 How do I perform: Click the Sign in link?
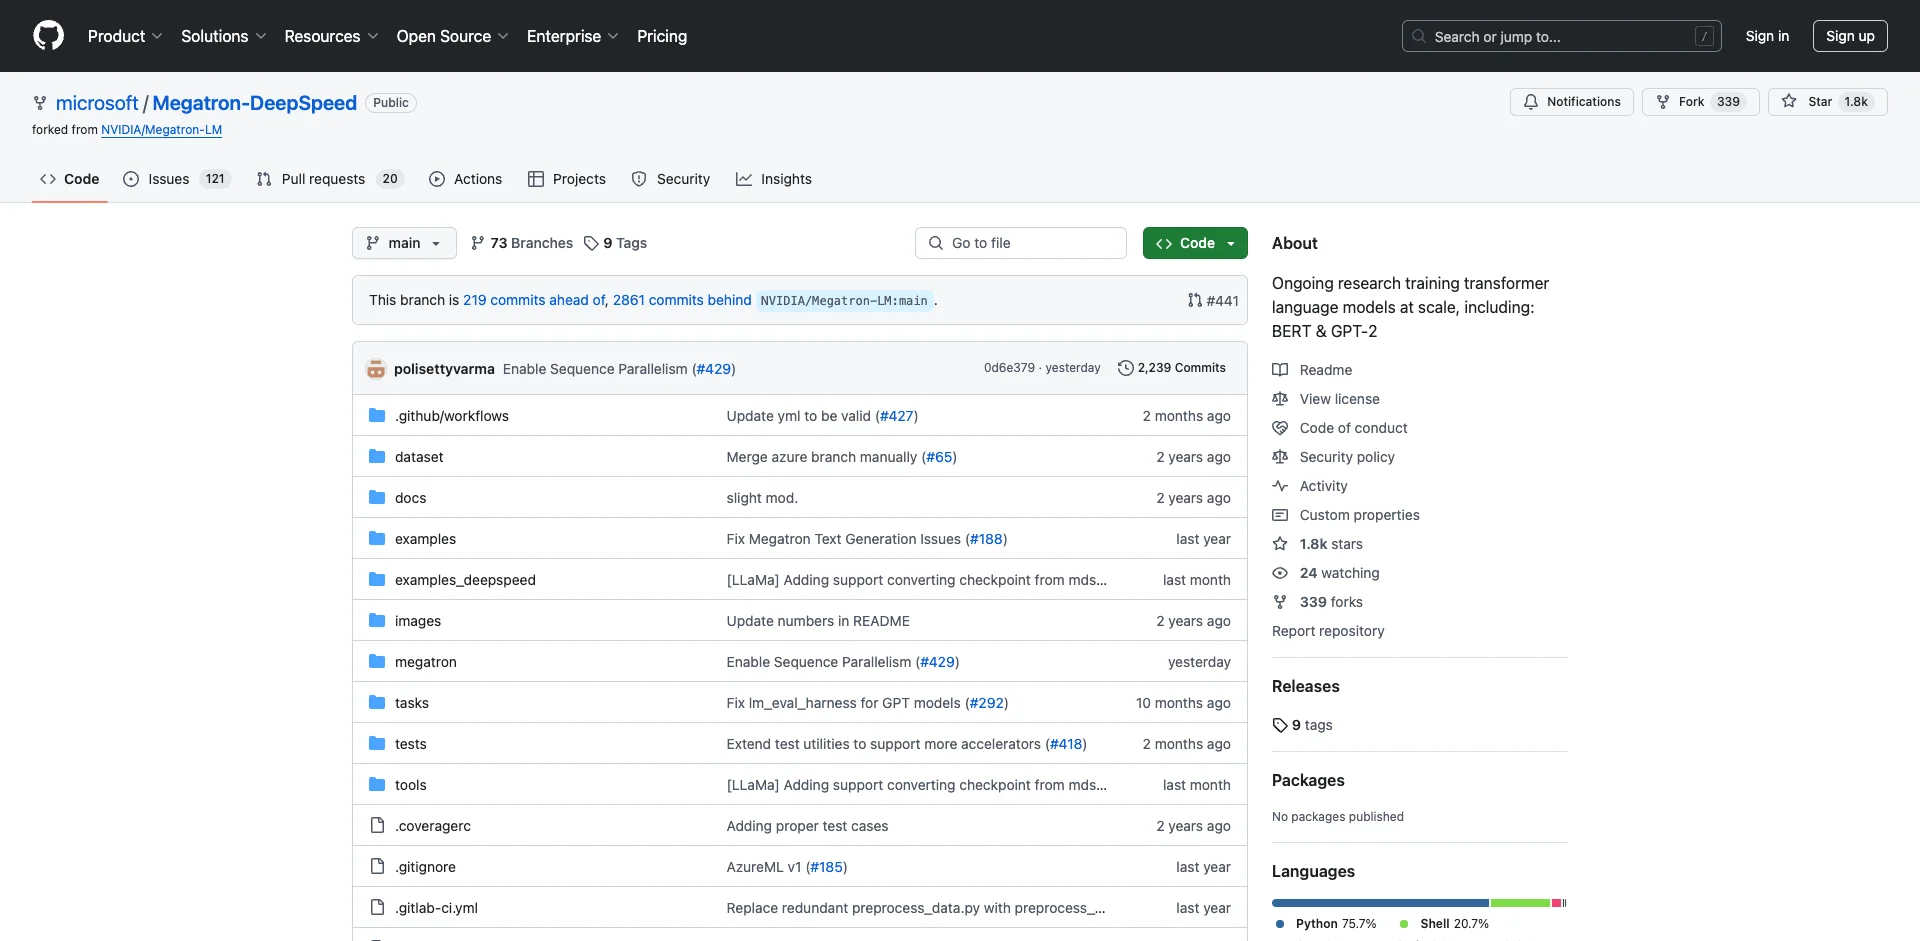(1767, 36)
